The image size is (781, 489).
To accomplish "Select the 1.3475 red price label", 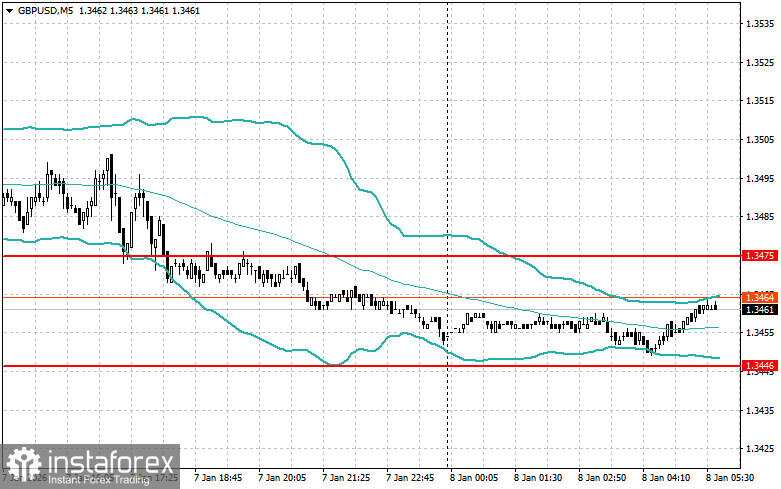I will (x=760, y=255).
